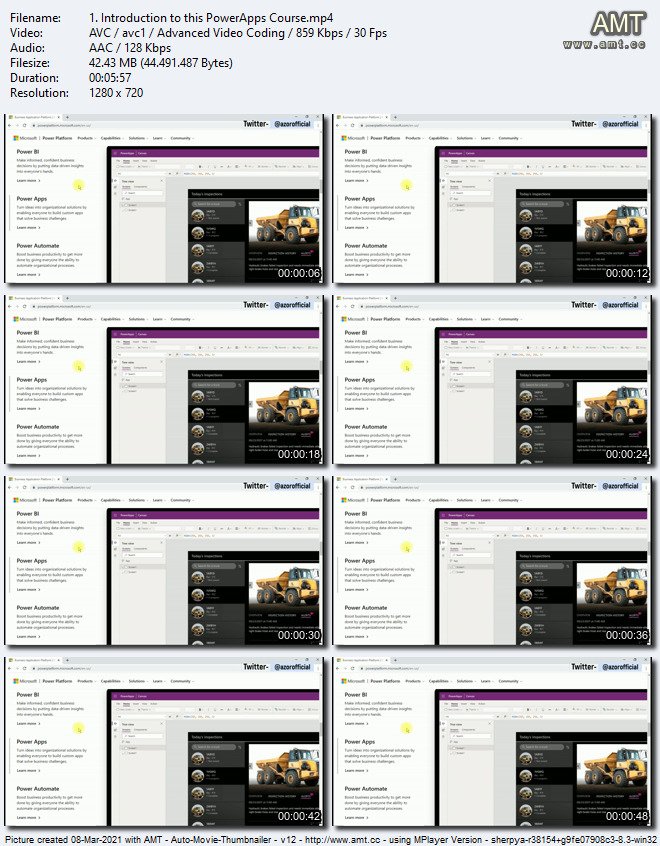660x846 pixels.
Task: Click the filename '1. Introduction to this PowerApps Course.mp4'
Action: pyautogui.click(x=211, y=18)
